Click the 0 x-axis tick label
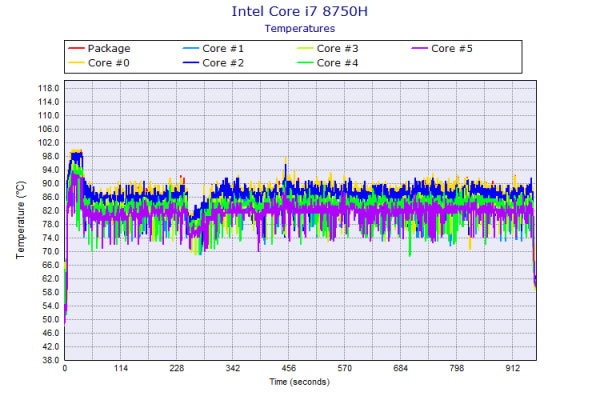This screenshot has width=600, height=400. tap(65, 368)
